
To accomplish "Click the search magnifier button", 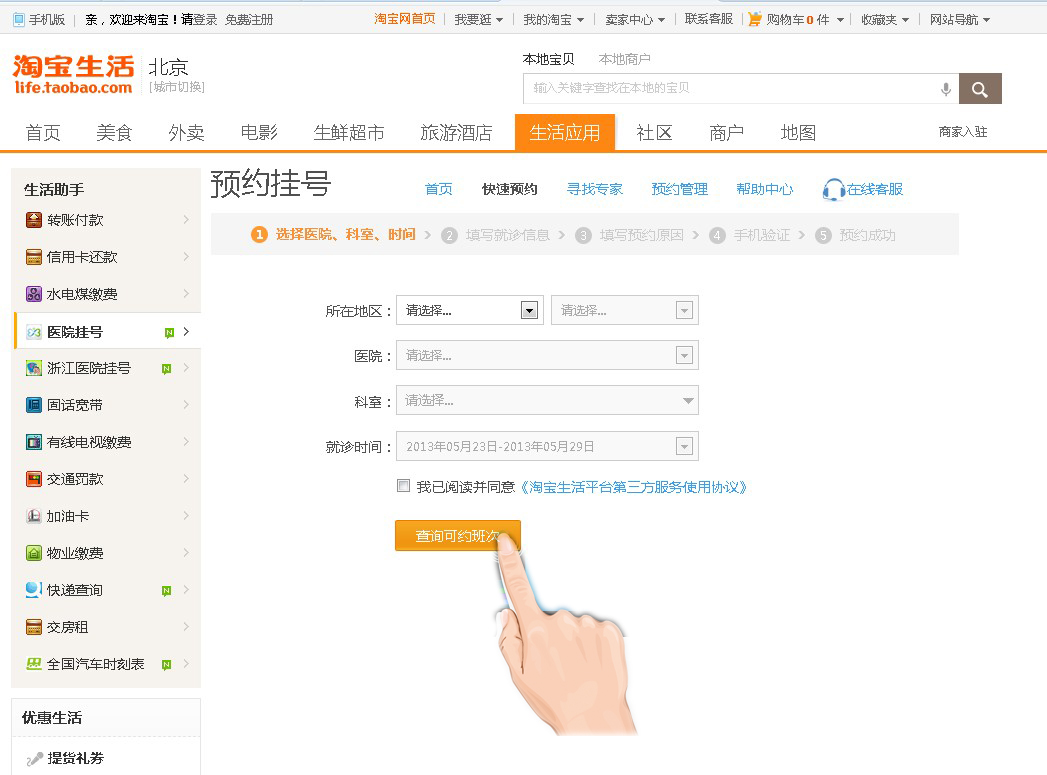I will pyautogui.click(x=979, y=89).
